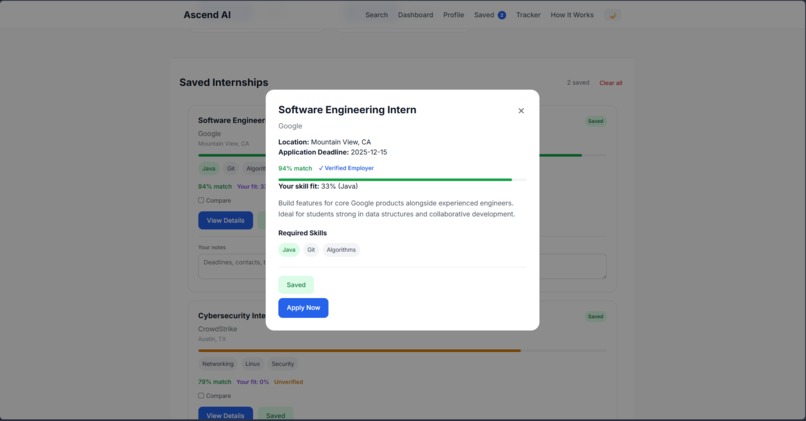Click the CrowdStrike orange match progress bar
Viewport: 806px width, 421px height.
402,351
